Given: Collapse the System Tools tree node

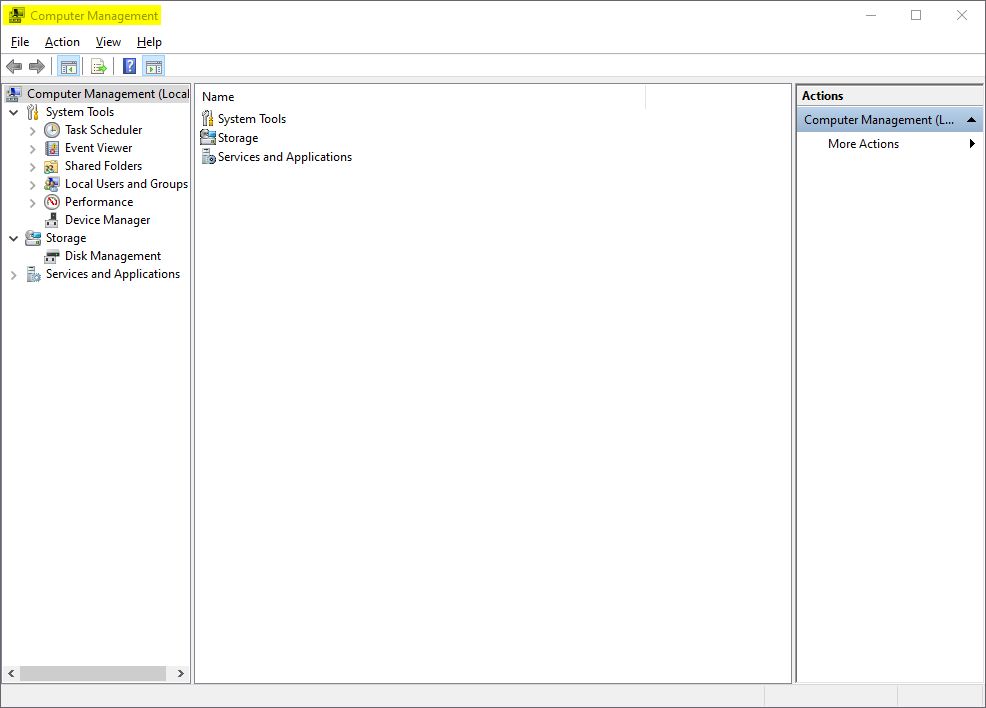Looking at the screenshot, I should point(14,113).
